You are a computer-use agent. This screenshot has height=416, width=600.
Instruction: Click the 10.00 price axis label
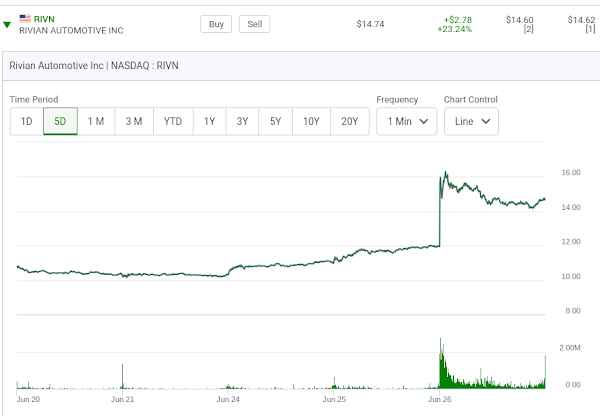(571, 276)
